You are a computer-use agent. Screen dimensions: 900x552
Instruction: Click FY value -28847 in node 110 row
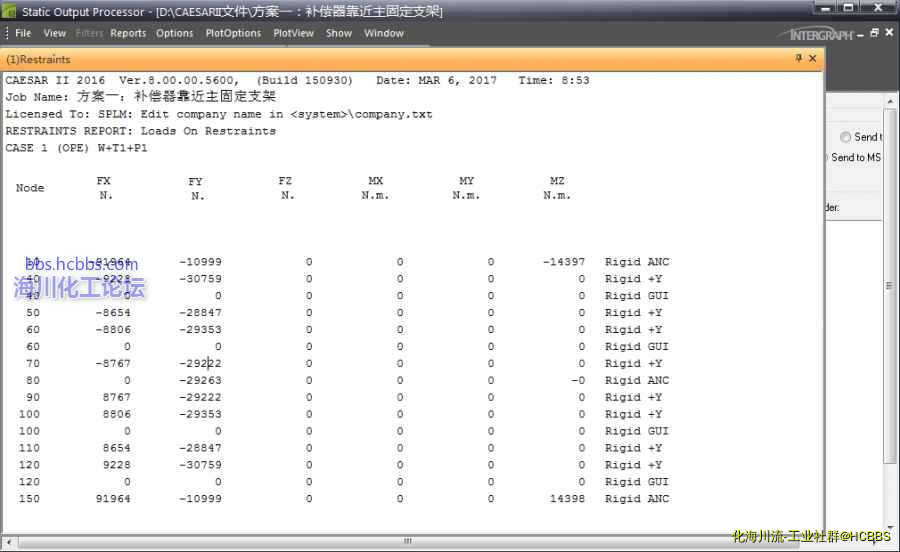(200, 448)
